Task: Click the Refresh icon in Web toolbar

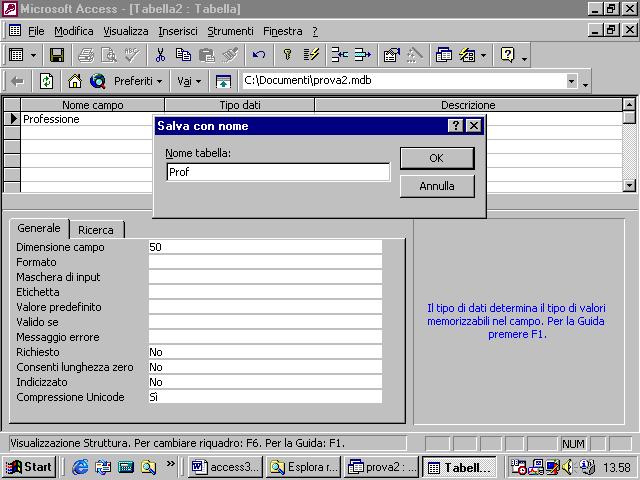Action: [x=47, y=81]
